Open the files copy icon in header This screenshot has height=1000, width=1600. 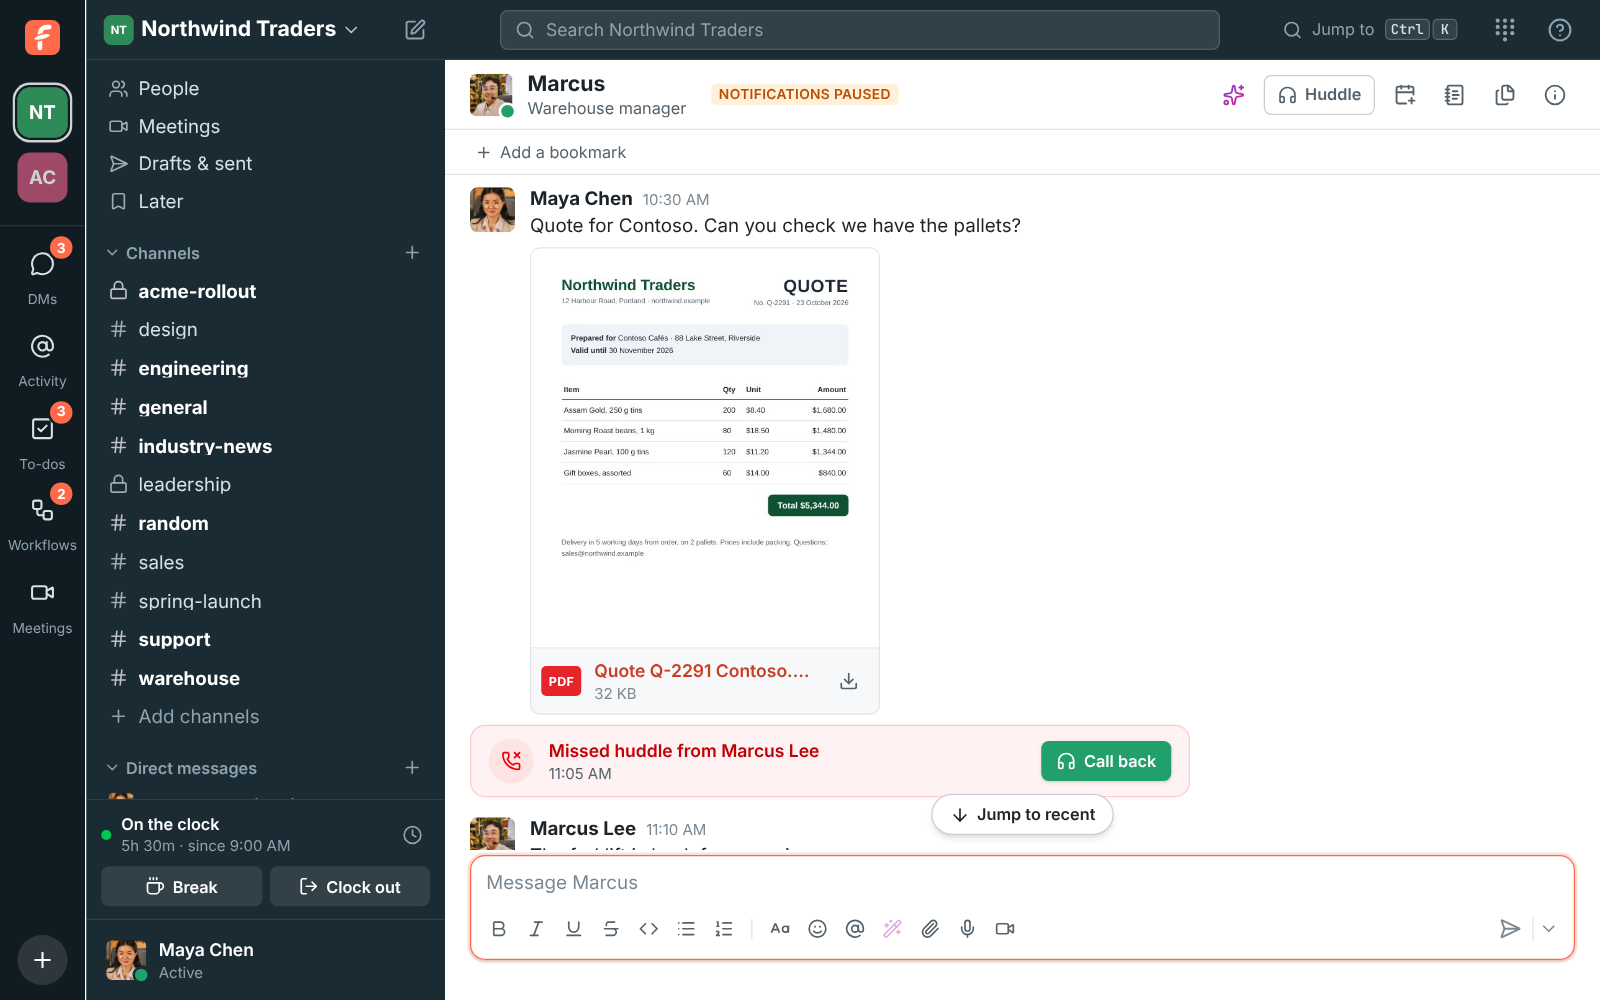(1504, 95)
